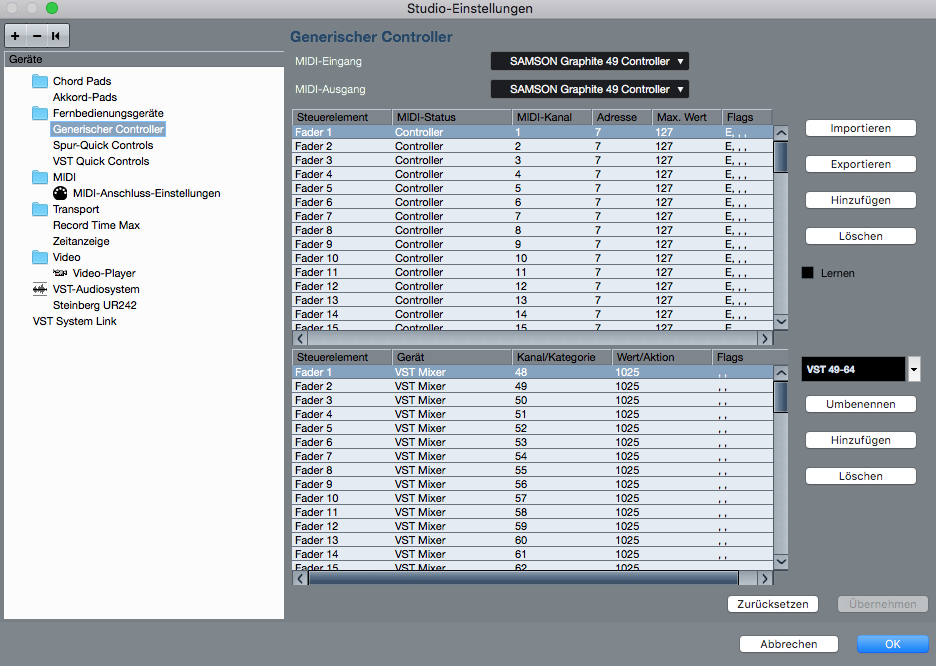Image resolution: width=936 pixels, height=666 pixels.
Task: Select Fader 12 row in upper table
Action: 532,286
